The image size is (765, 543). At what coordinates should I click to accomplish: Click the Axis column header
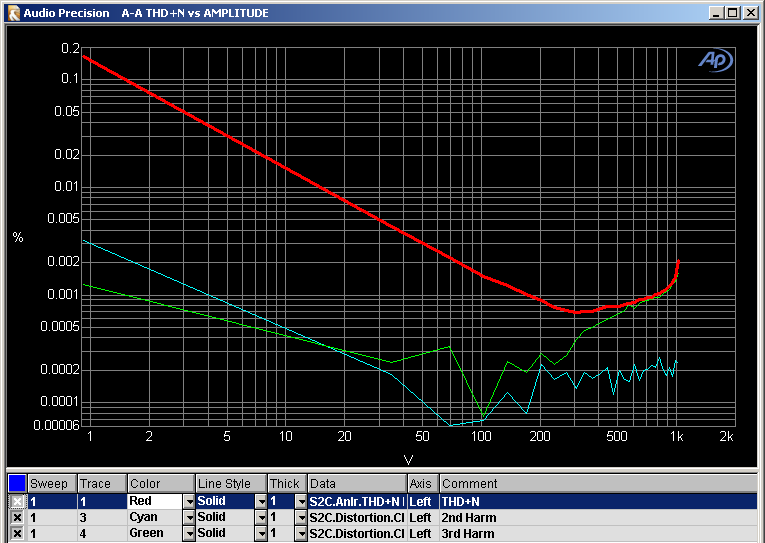point(423,483)
